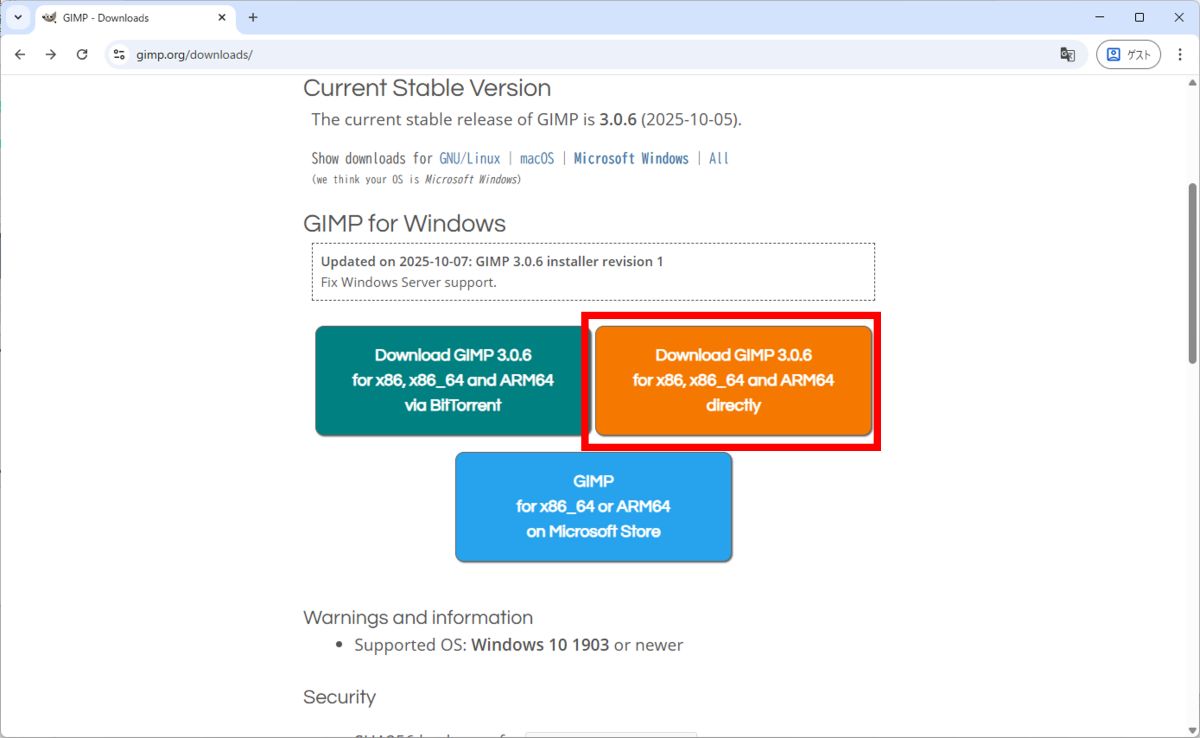Screen dimensions: 1200x738
Task: Click the browser back arrow
Action: 20,55
